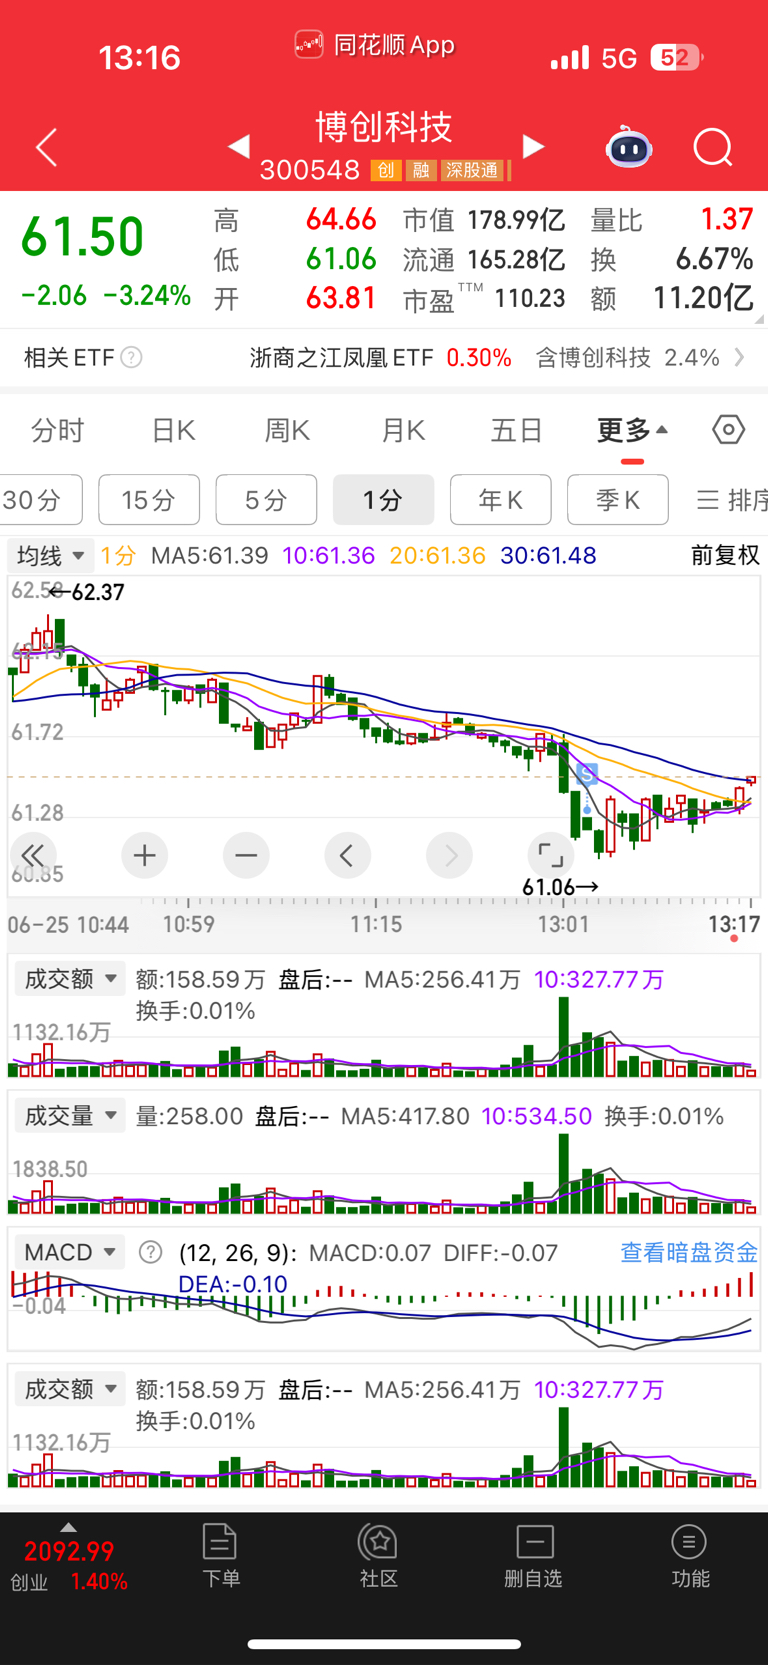Open 功能 functions menu

point(689,1556)
